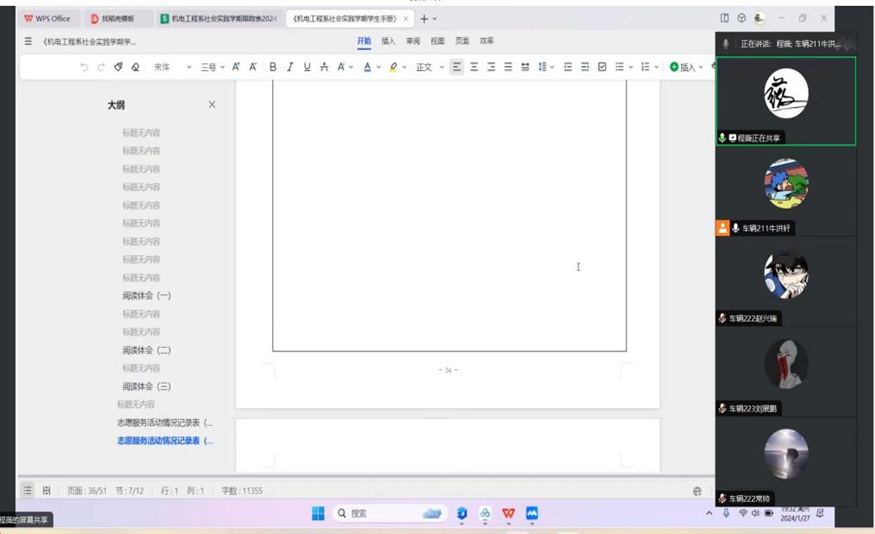Image resolution: width=875 pixels, height=534 pixels.
Task: Close the 大纲 outline panel
Action: (212, 105)
